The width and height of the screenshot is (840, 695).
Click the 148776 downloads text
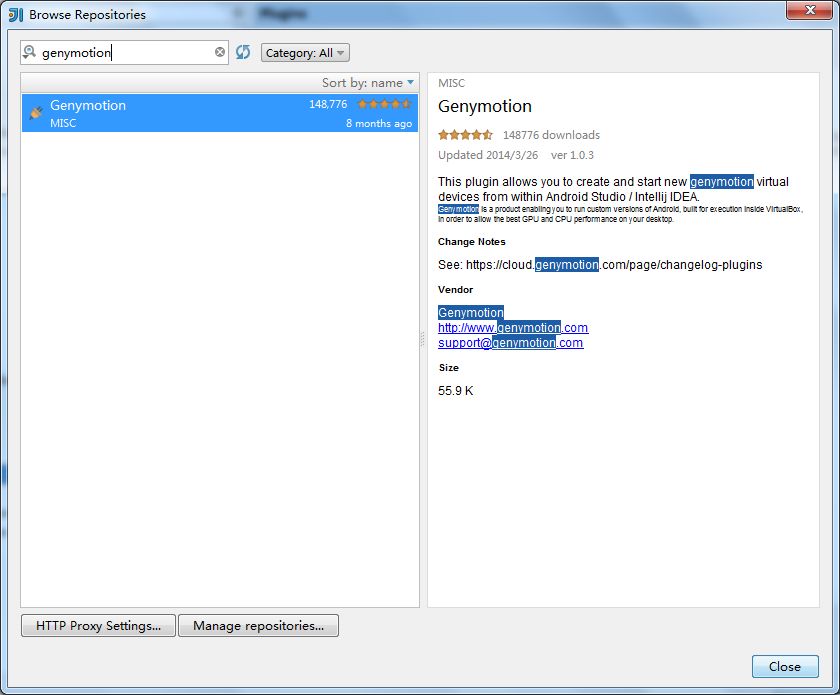551,135
